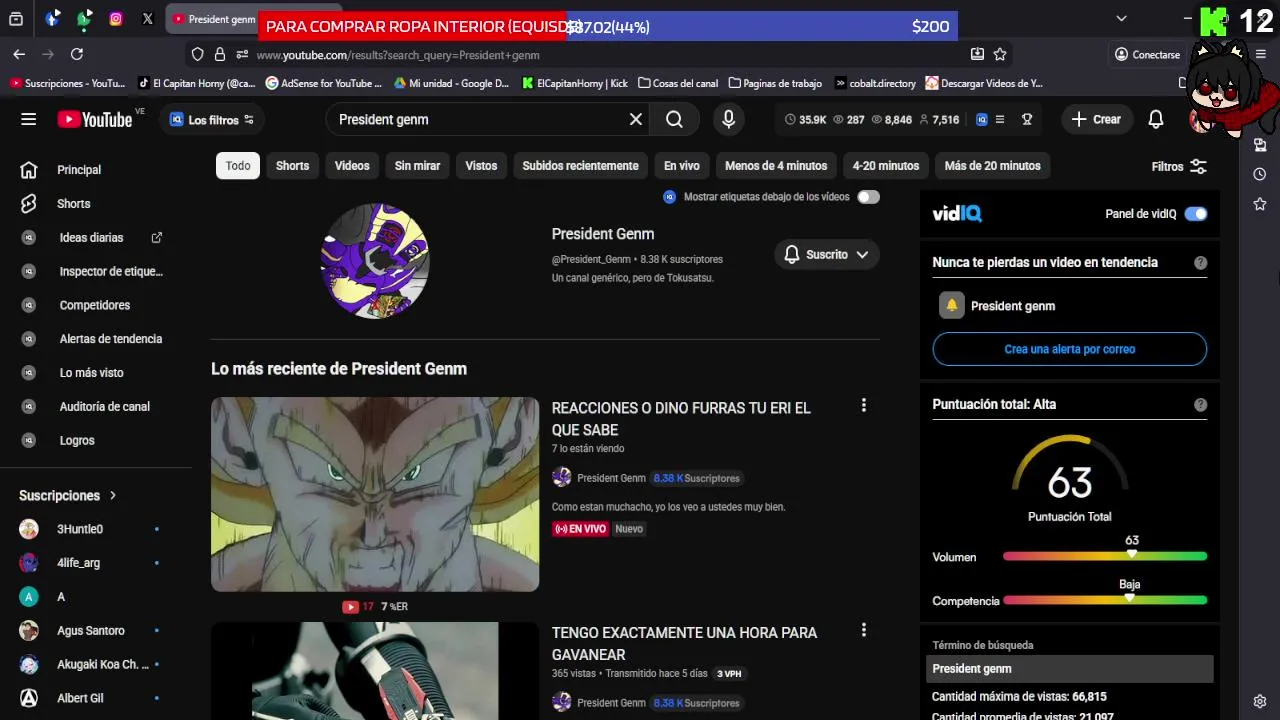The width and height of the screenshot is (1280, 720).
Task: Open ElCapitanHorny | Kick bookmark
Action: click(575, 84)
